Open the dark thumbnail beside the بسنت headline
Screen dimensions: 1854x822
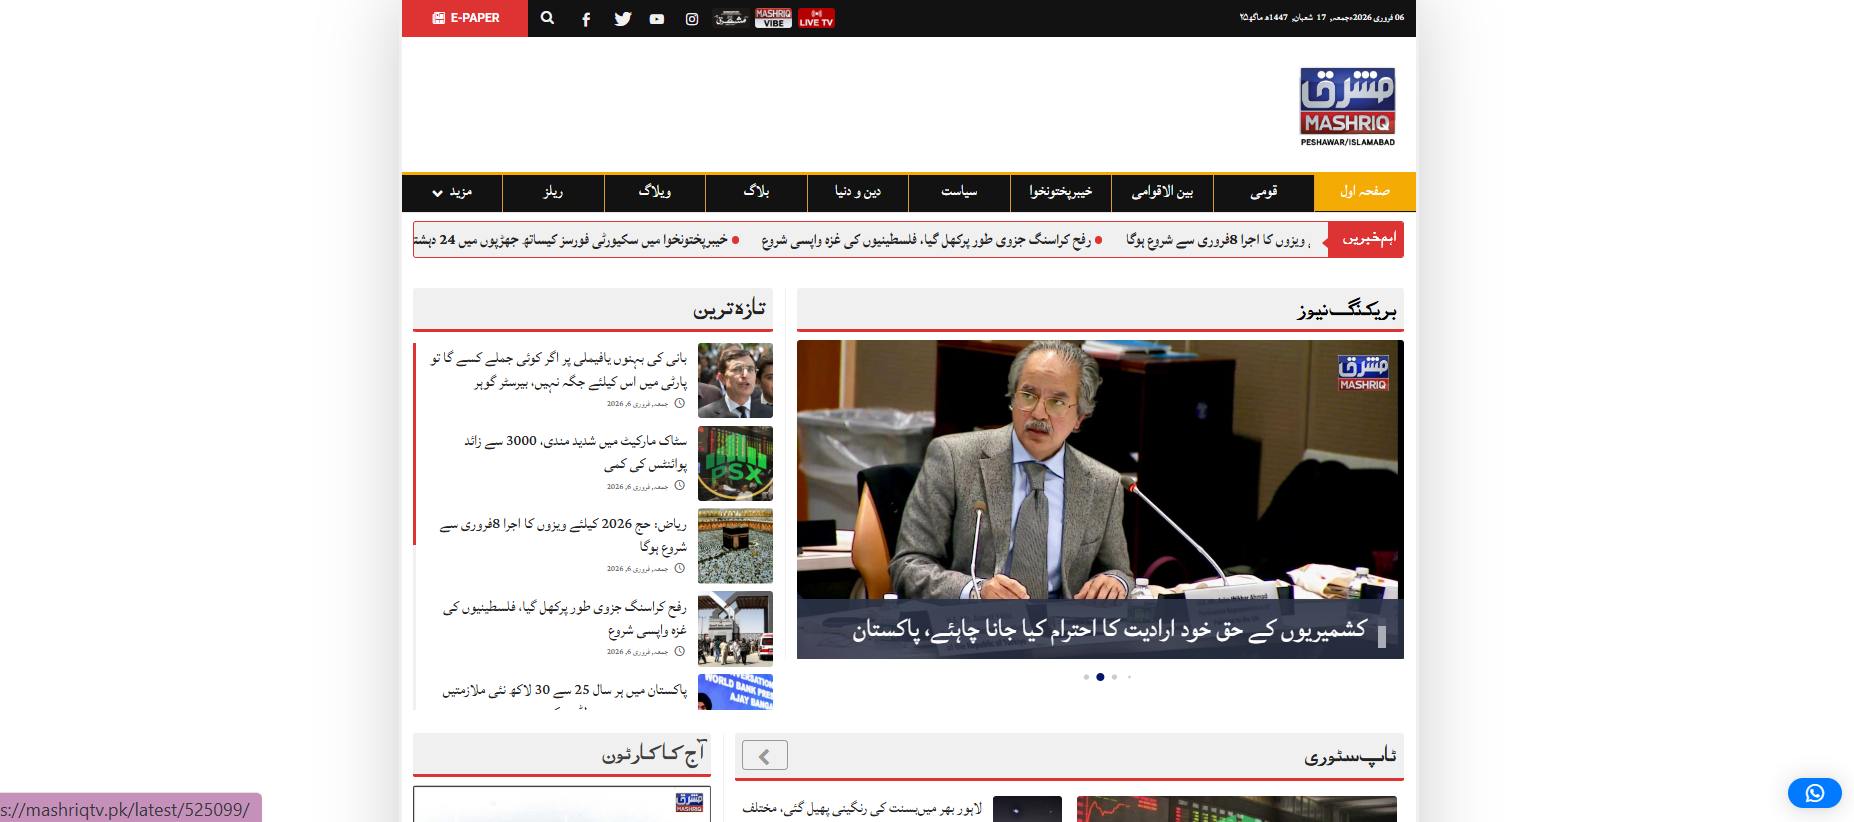tap(1027, 809)
